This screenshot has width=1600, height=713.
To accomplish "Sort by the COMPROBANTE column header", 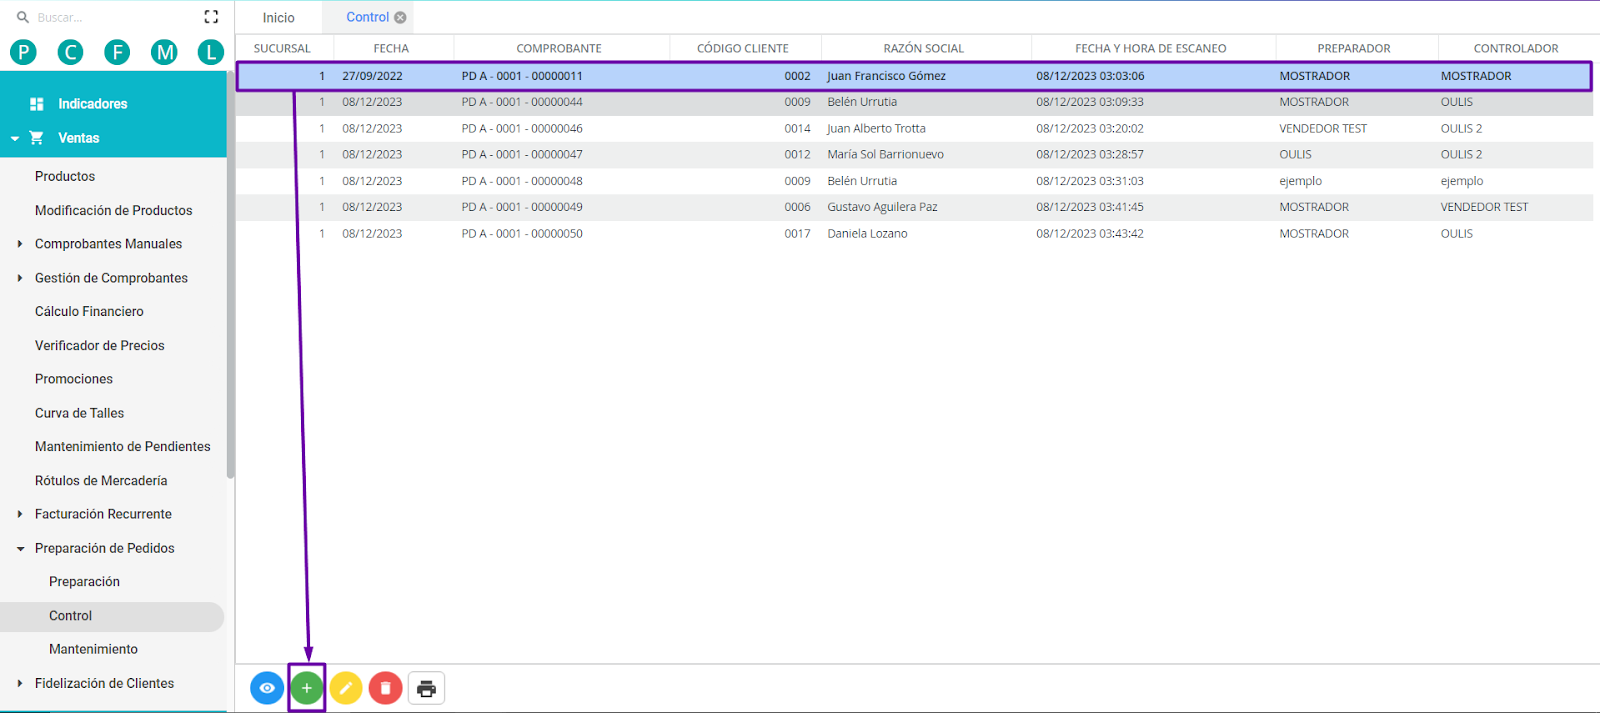I will click(559, 48).
